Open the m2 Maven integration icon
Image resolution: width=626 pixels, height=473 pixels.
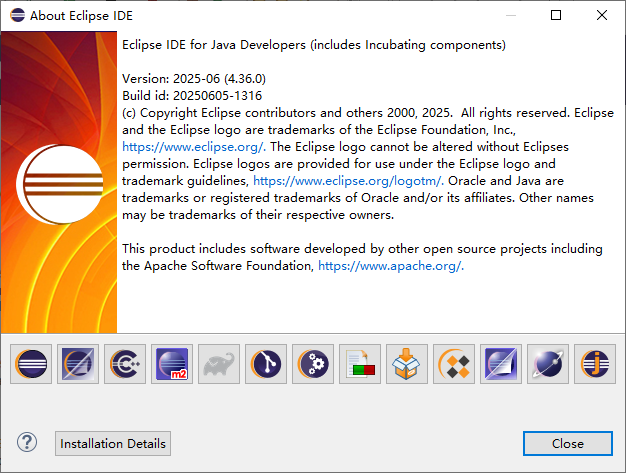click(172, 364)
